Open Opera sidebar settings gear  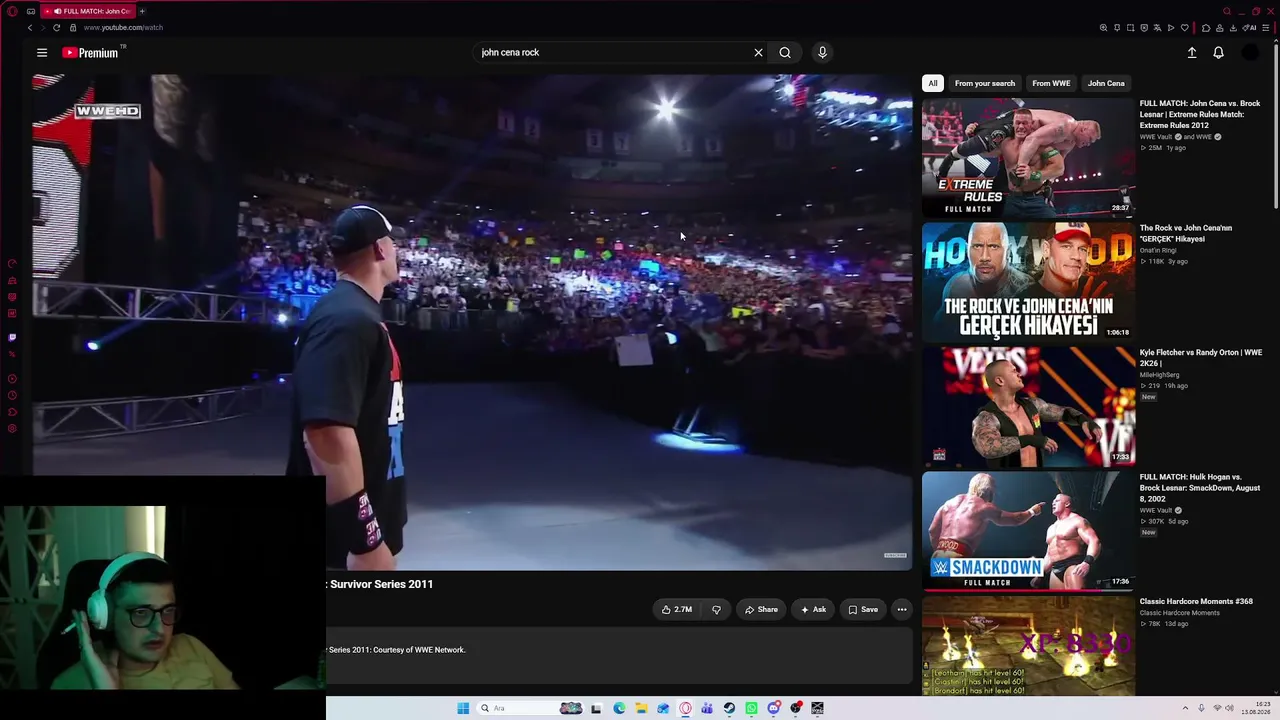[12, 428]
